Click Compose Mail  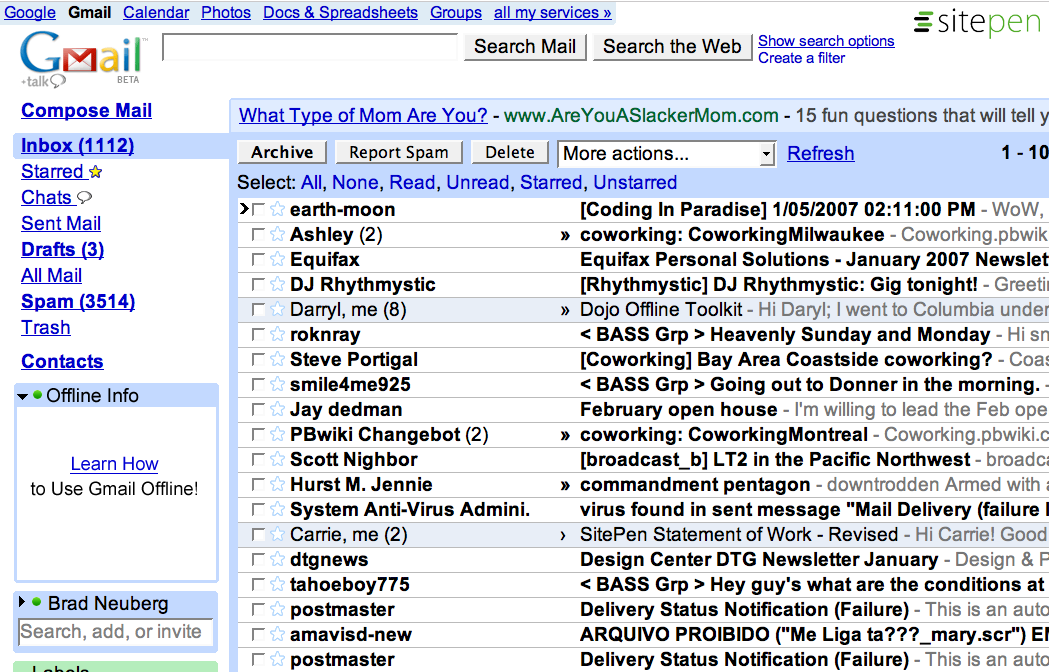86,110
